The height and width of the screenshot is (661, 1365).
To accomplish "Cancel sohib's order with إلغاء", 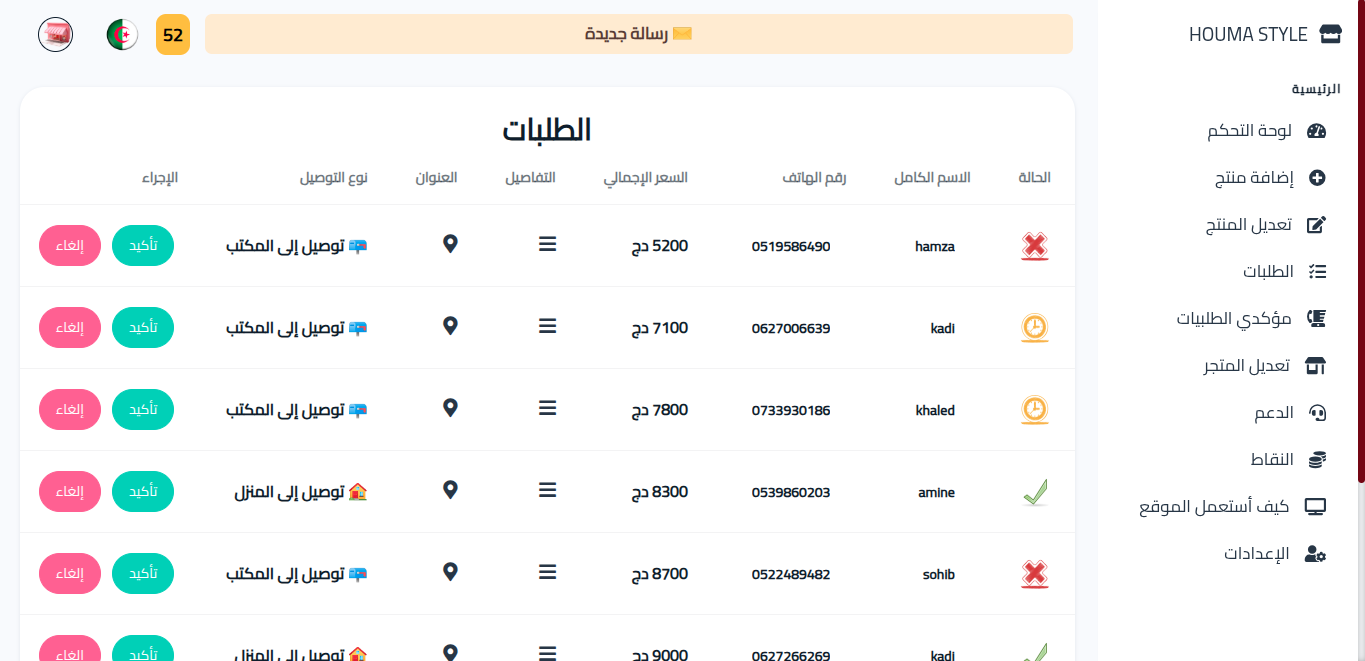I will [70, 574].
